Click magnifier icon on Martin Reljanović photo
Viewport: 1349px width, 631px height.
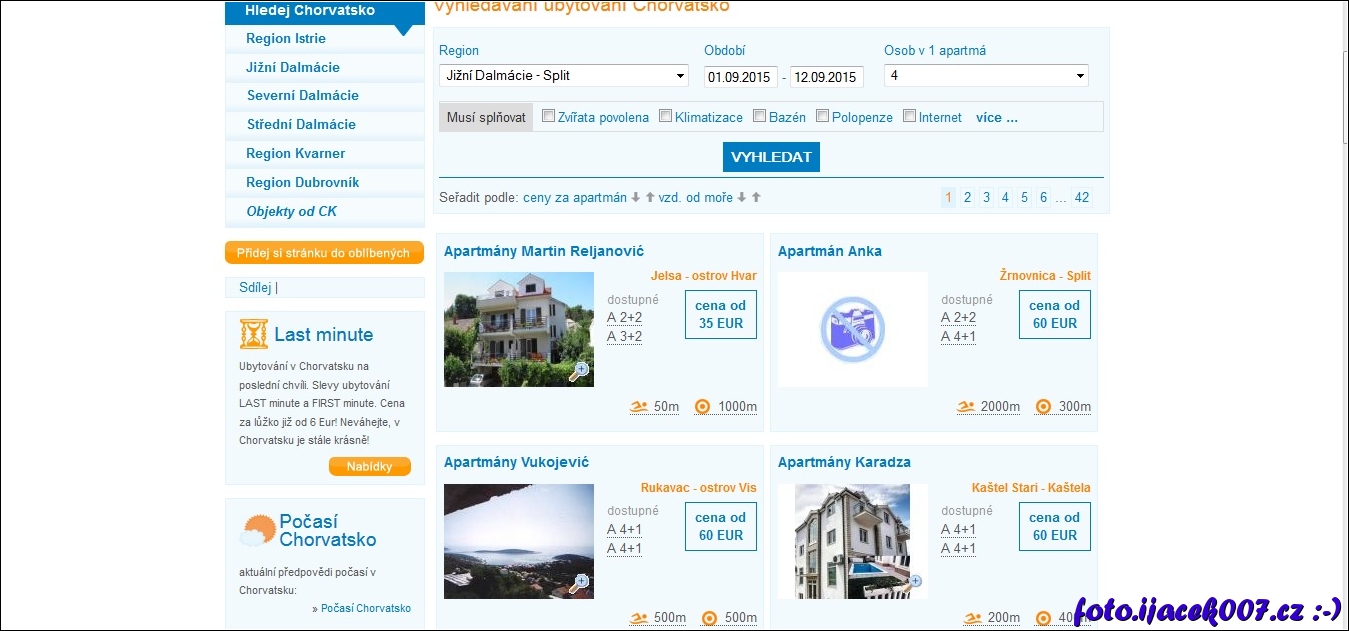(579, 371)
